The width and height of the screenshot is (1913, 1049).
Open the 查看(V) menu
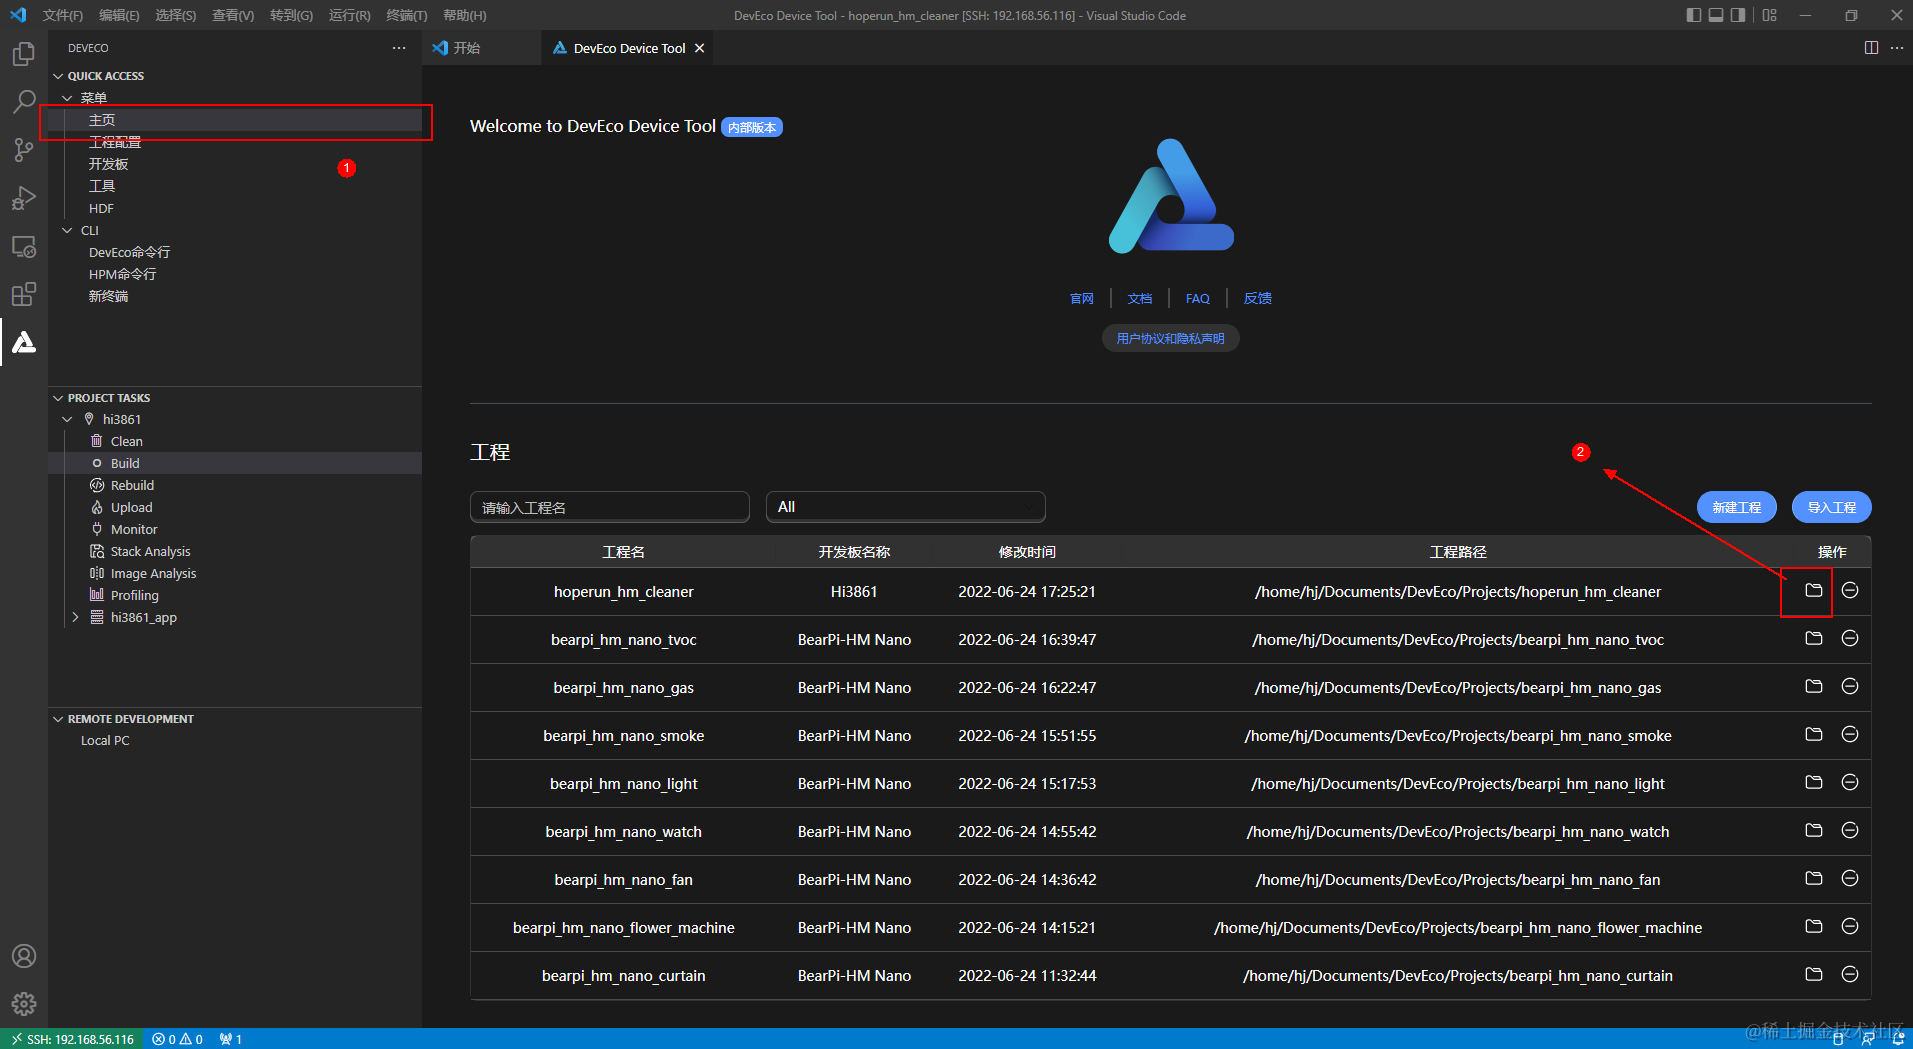tap(233, 15)
